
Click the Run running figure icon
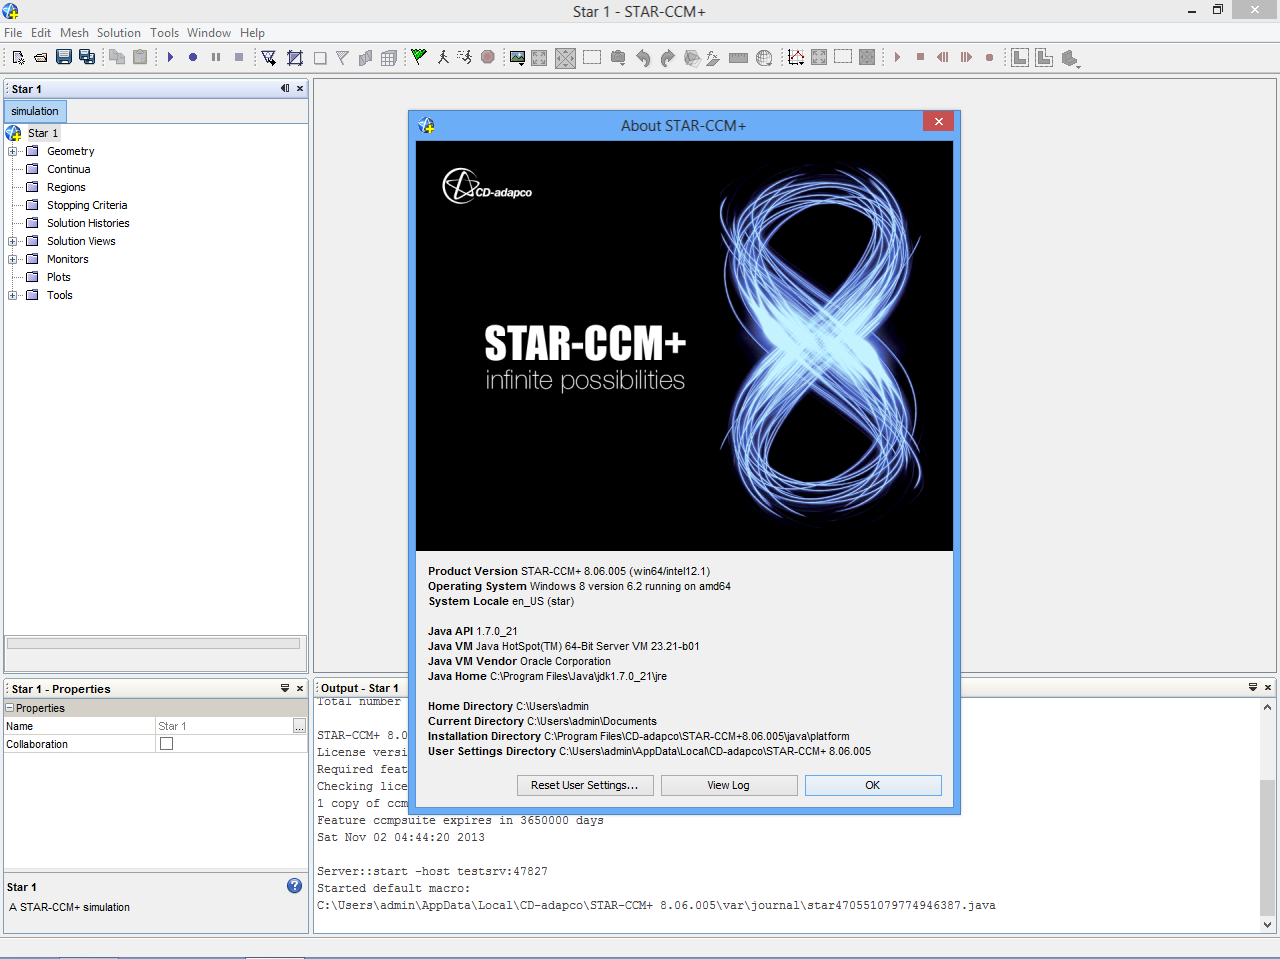click(465, 57)
